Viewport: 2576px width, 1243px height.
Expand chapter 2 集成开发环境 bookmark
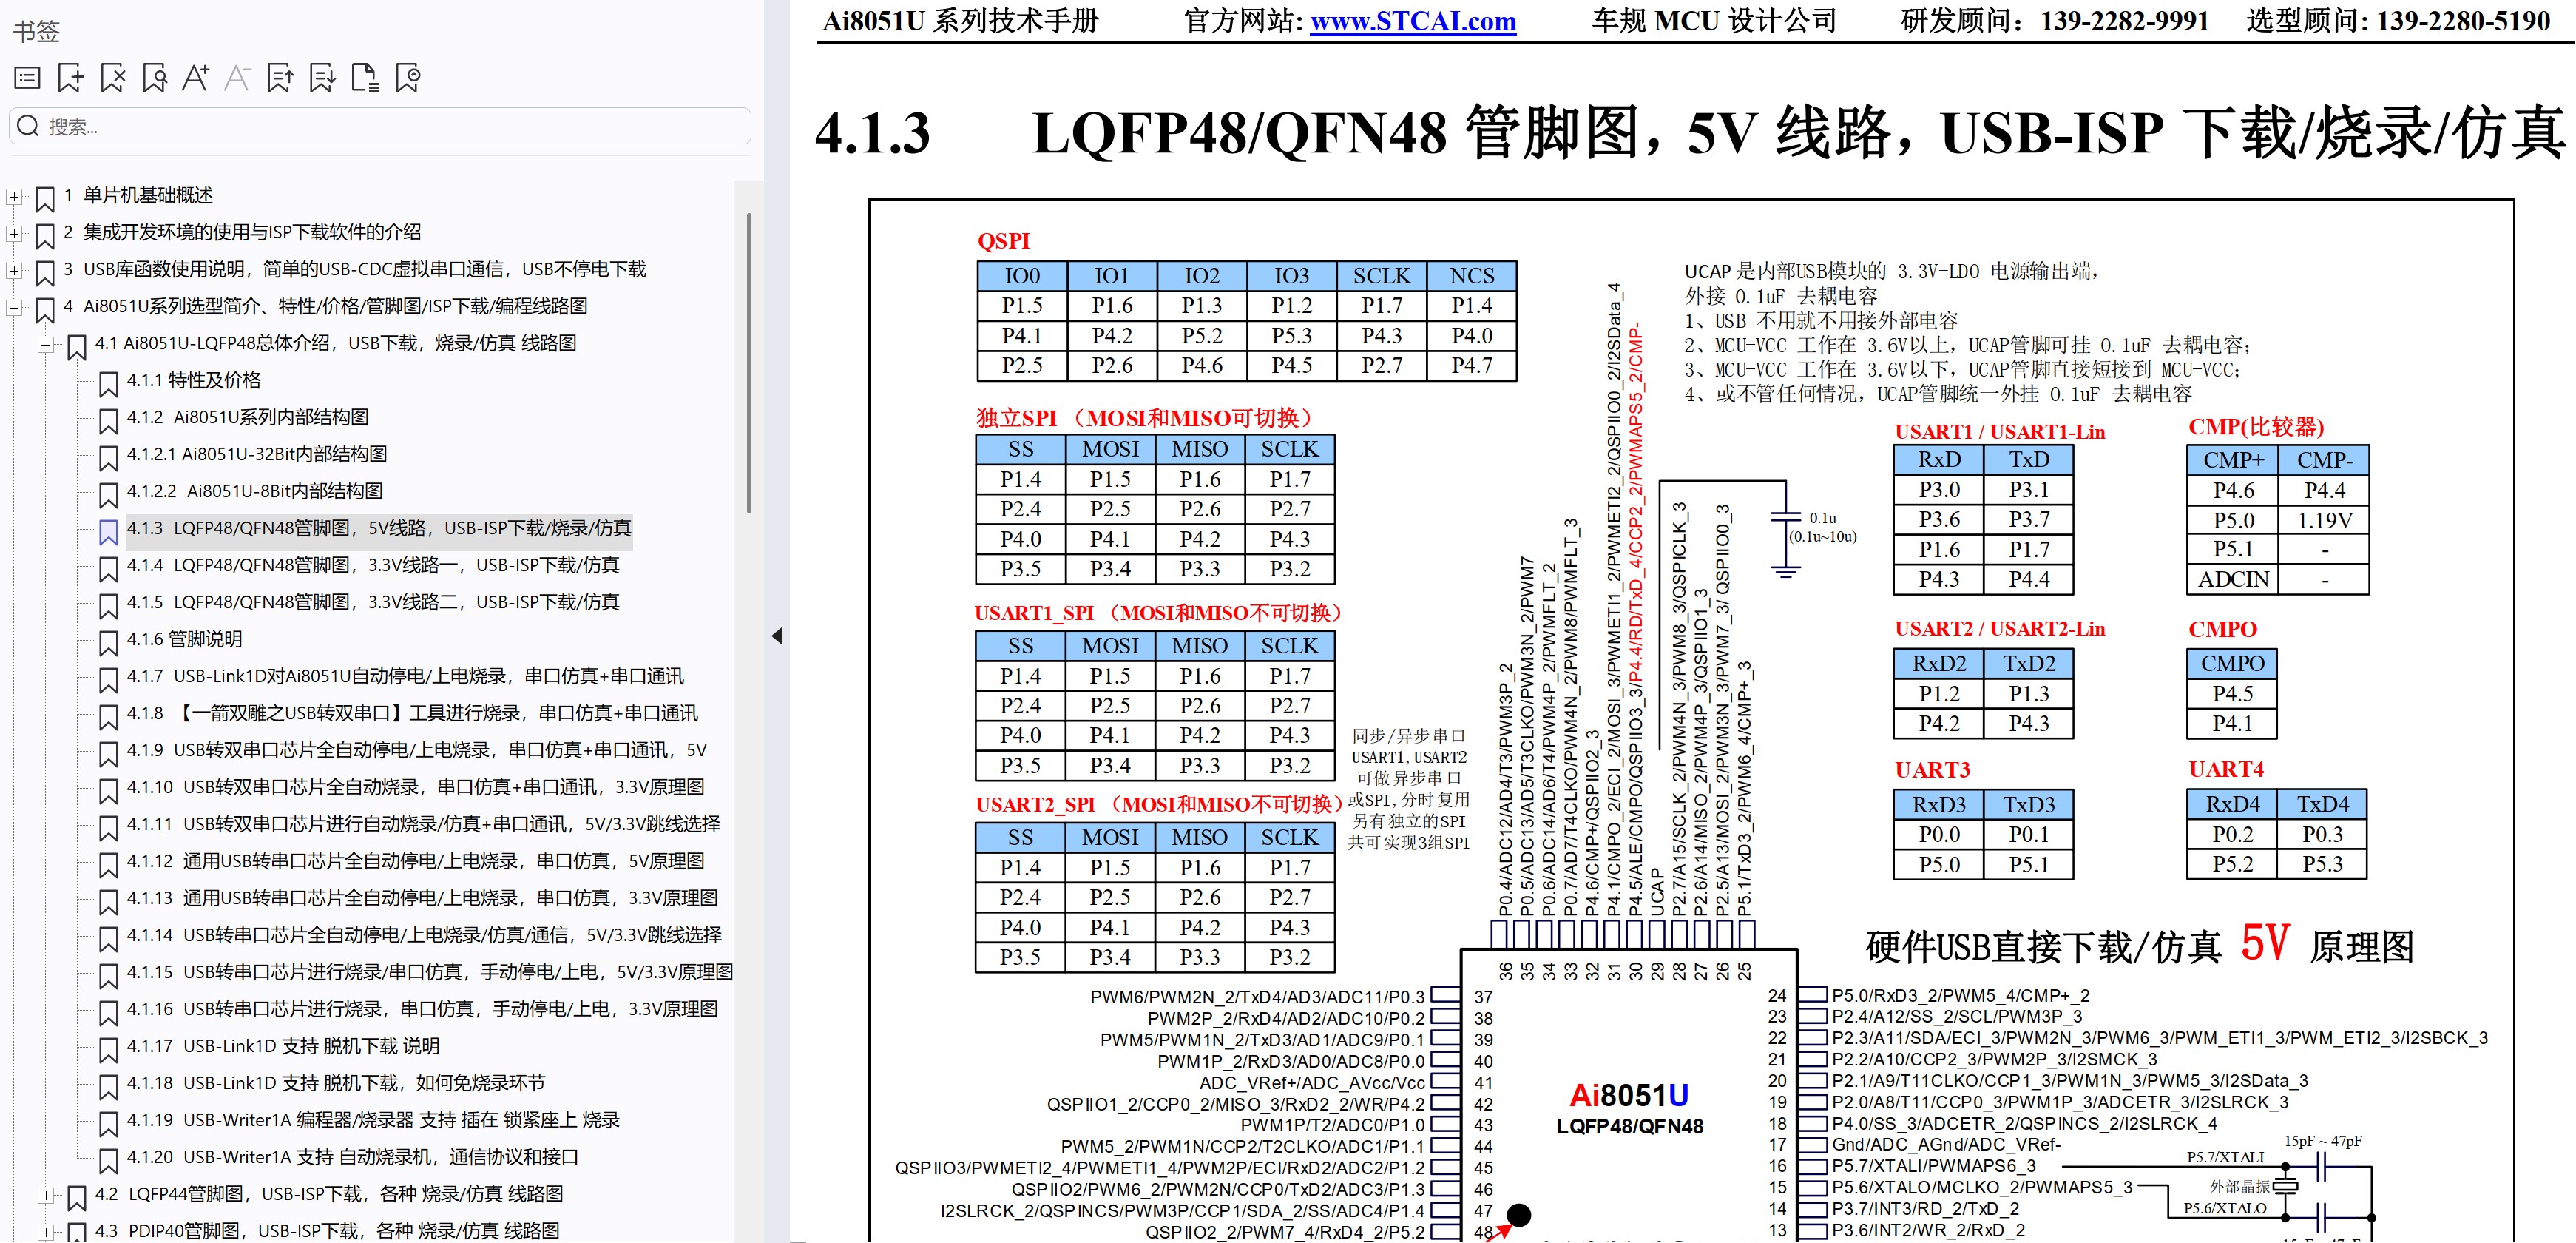point(14,234)
